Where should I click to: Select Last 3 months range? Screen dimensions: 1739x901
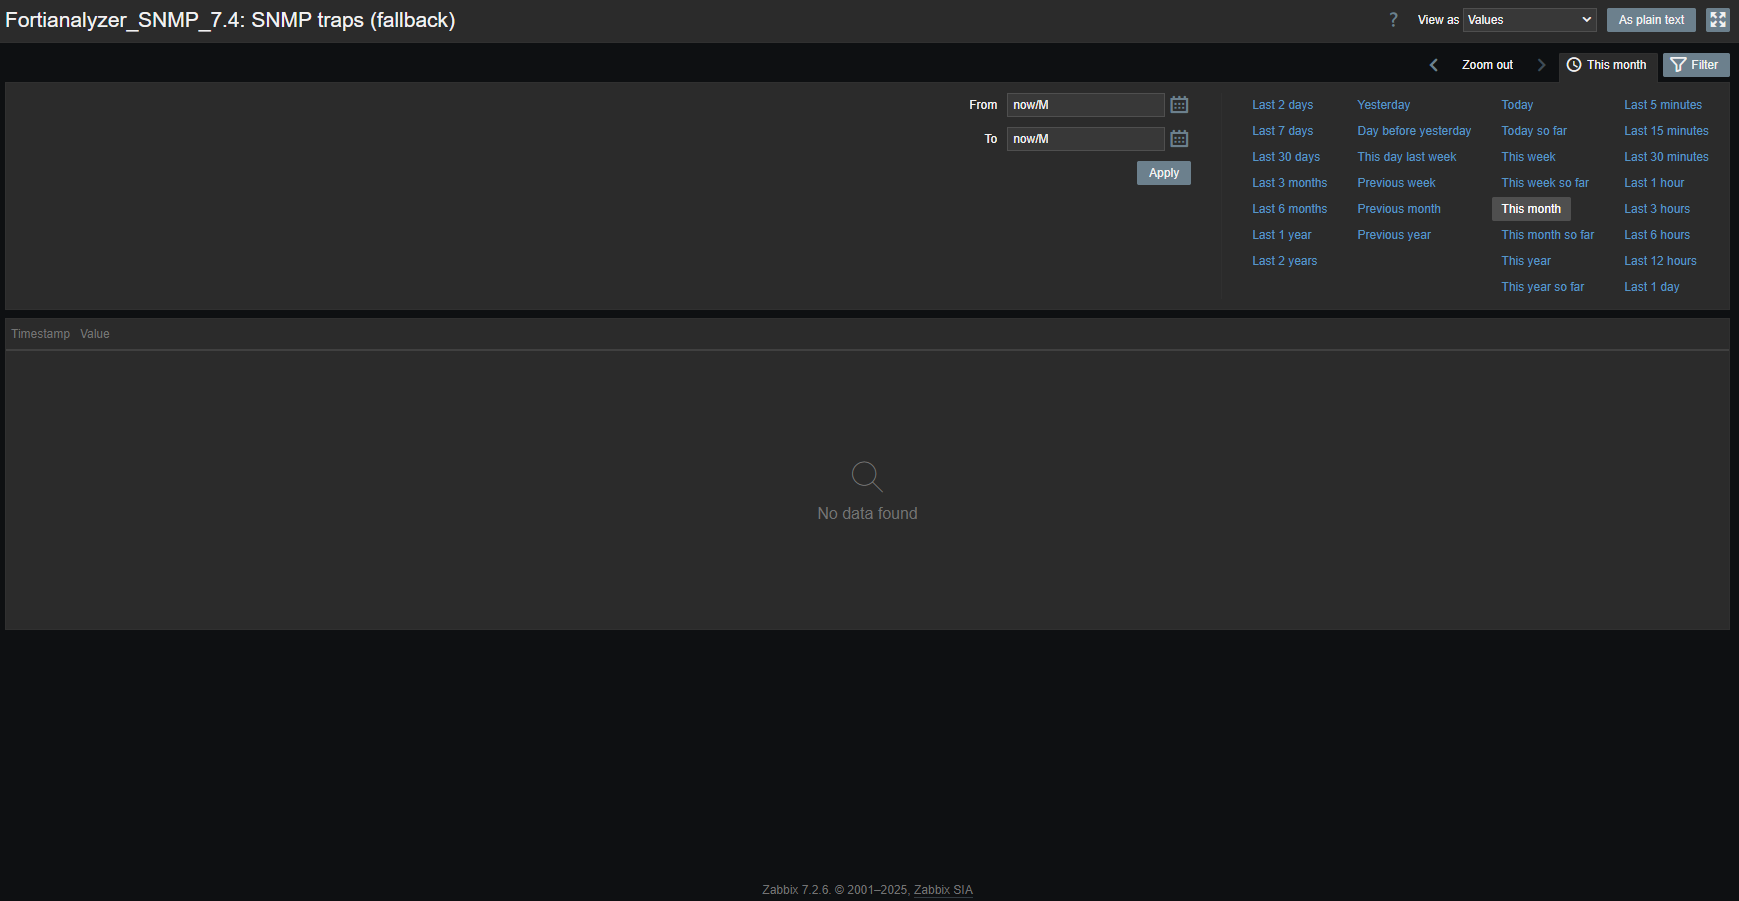pyautogui.click(x=1289, y=183)
